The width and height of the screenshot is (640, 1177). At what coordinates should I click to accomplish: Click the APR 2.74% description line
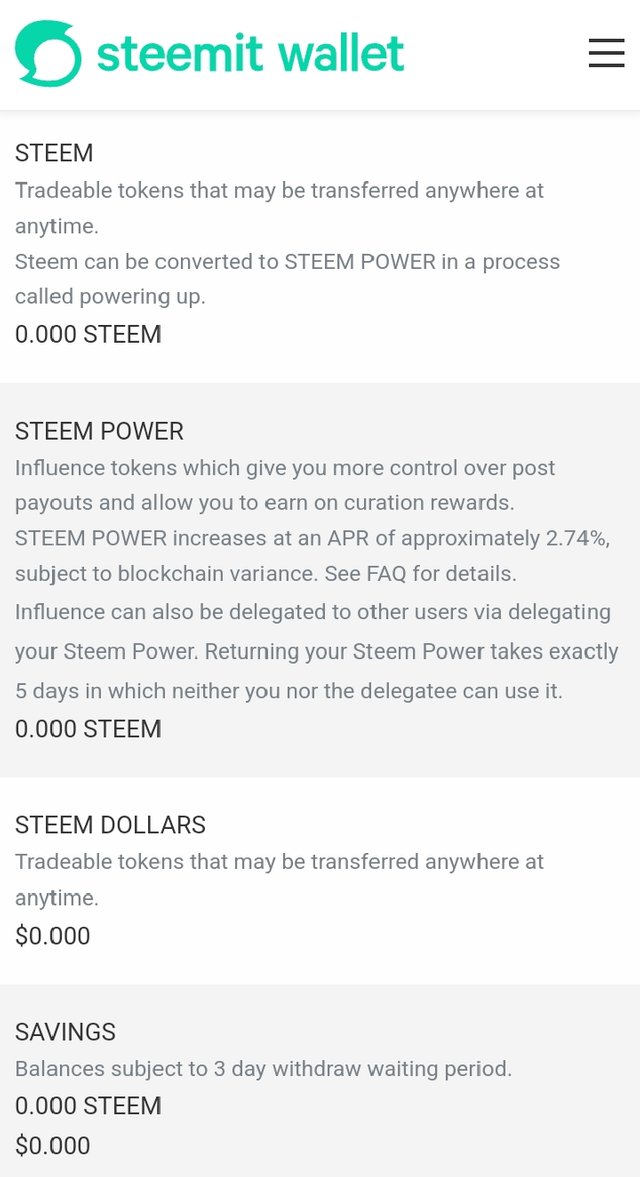click(x=312, y=556)
